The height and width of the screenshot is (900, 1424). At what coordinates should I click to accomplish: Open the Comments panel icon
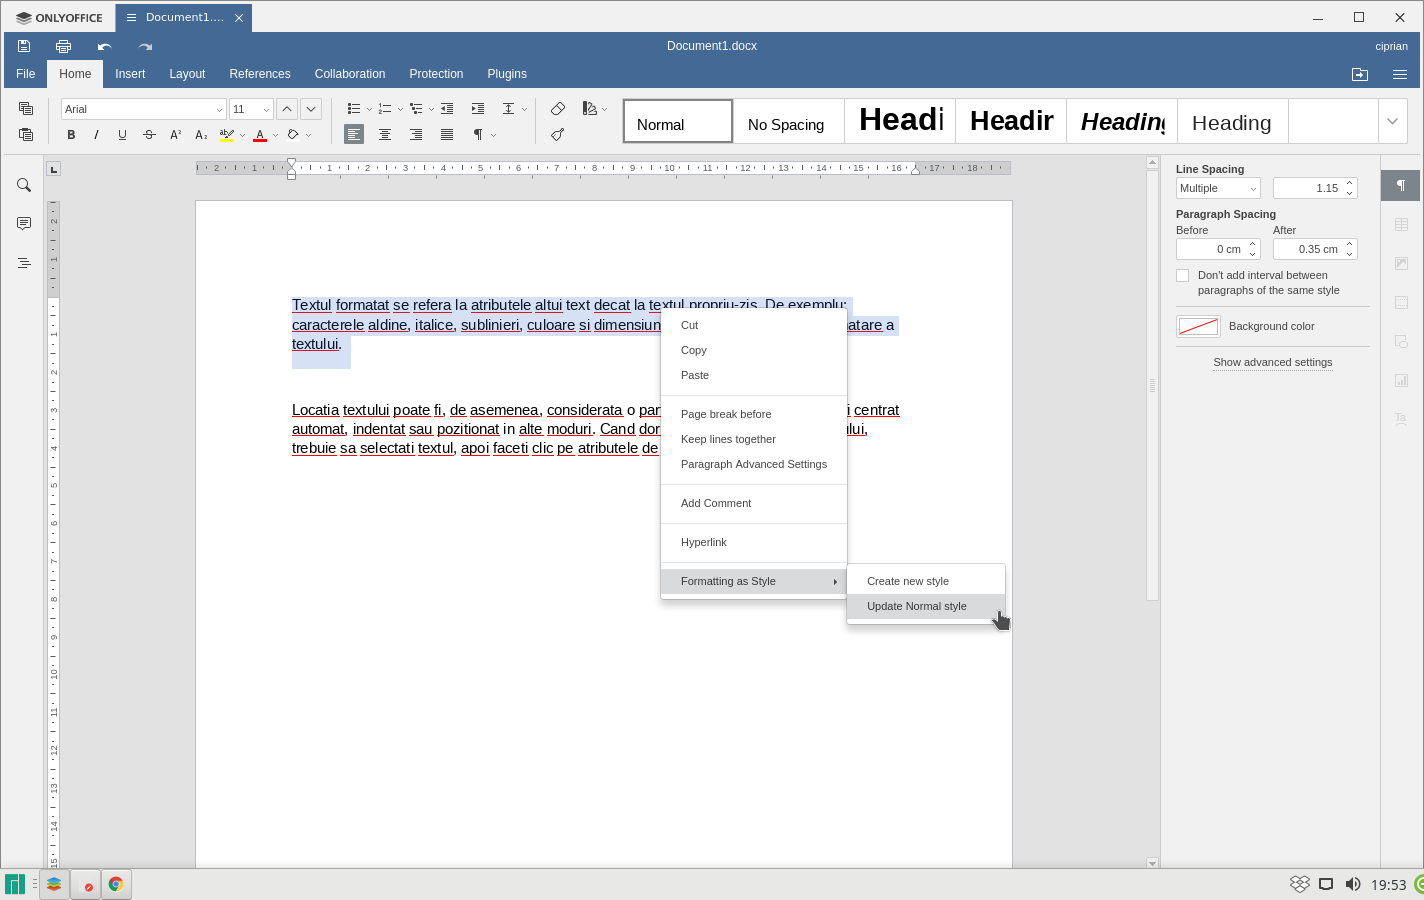[24, 224]
